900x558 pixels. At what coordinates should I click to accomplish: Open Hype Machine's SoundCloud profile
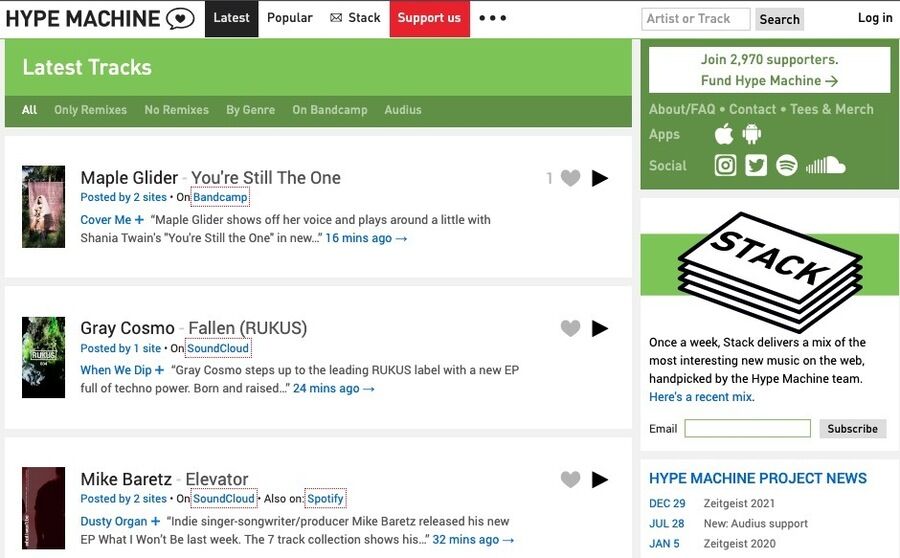[825, 165]
